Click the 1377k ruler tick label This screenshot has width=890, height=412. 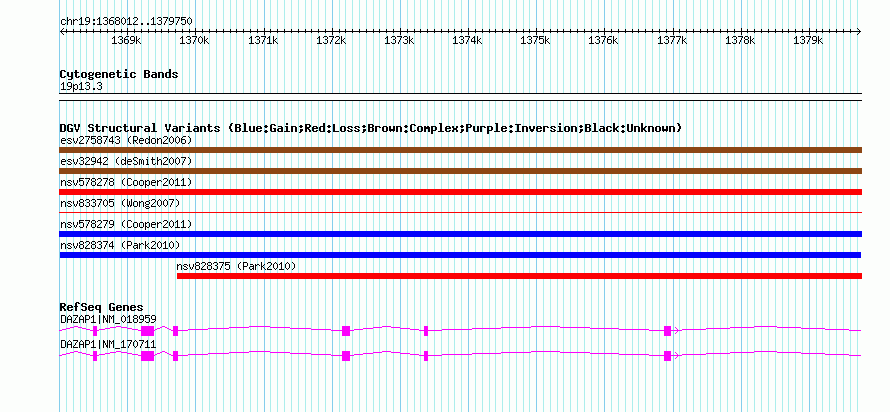(x=673, y=41)
